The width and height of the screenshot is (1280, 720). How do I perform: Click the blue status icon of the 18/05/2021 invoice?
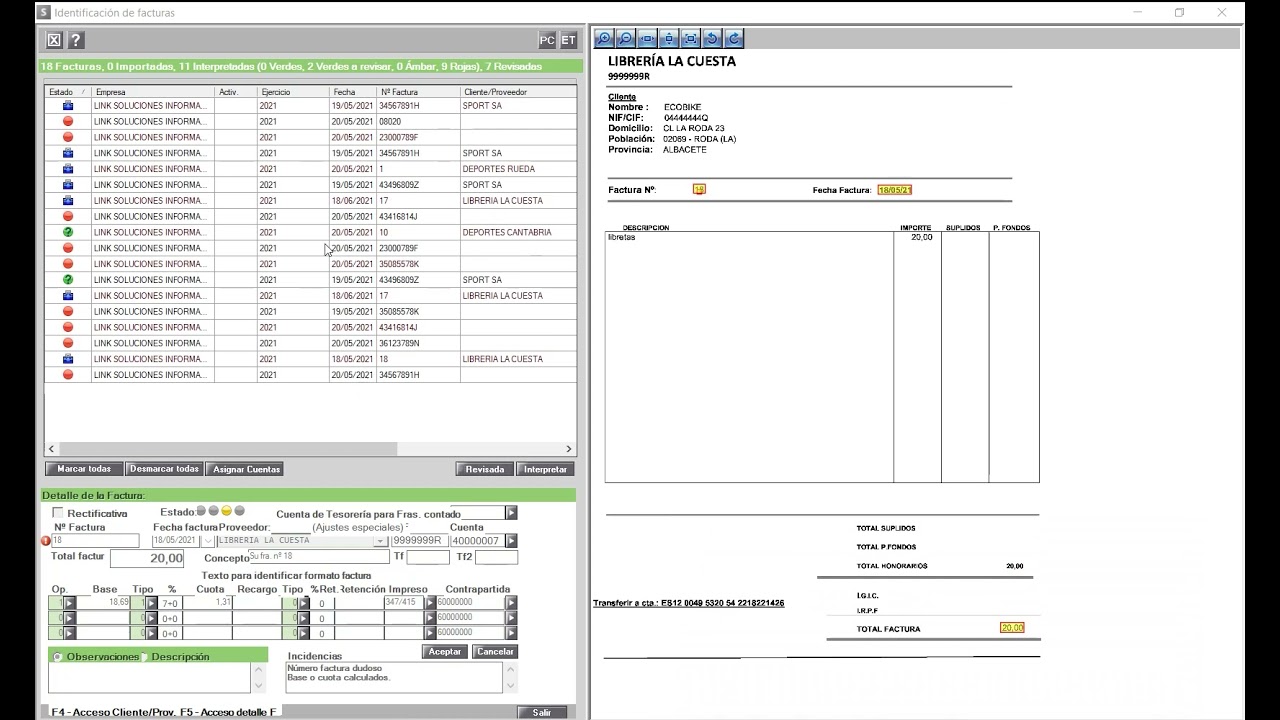[x=68, y=359]
